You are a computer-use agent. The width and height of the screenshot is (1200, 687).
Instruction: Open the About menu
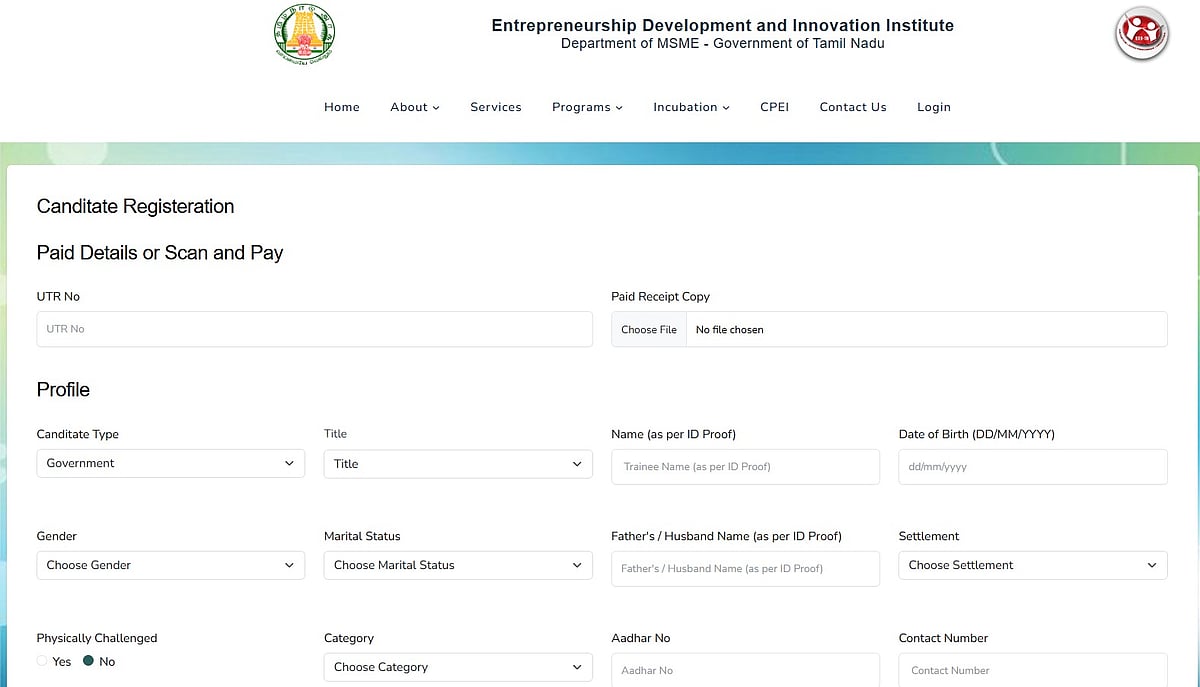pyautogui.click(x=414, y=107)
